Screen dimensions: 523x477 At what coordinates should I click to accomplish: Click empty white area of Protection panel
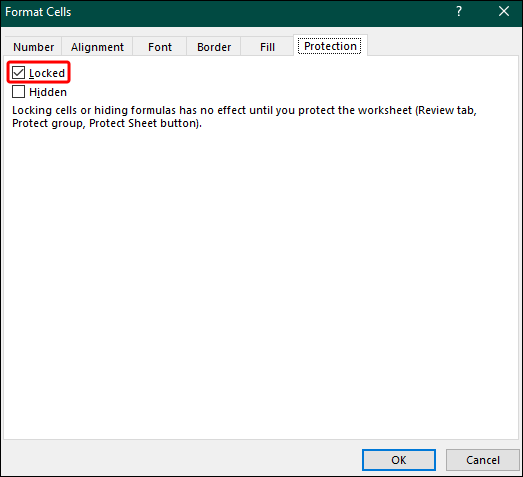260,284
